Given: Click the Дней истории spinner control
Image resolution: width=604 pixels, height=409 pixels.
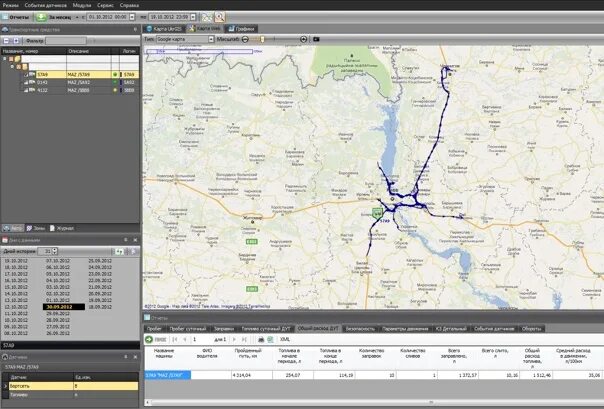Looking at the screenshot, I should [x=55, y=251].
